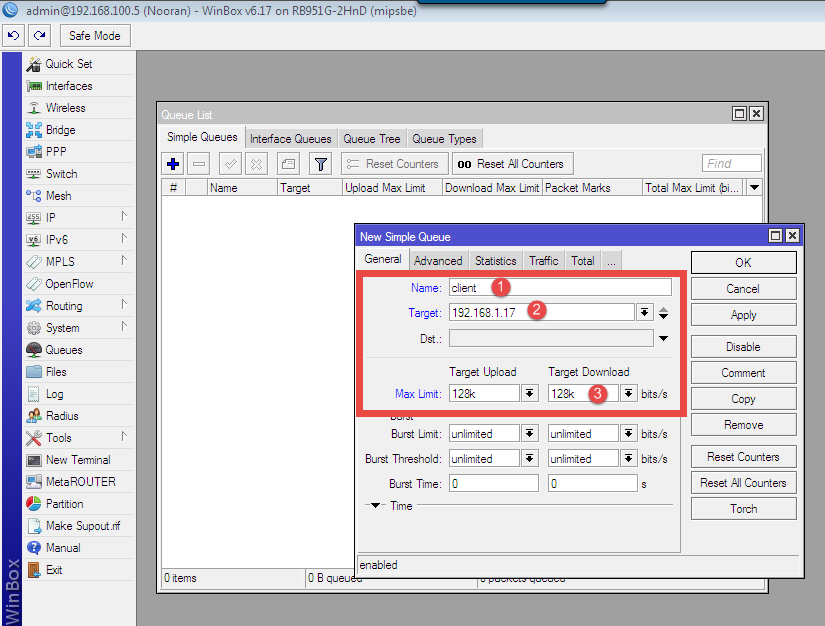
Task: Expand the Time section
Action: [376, 506]
